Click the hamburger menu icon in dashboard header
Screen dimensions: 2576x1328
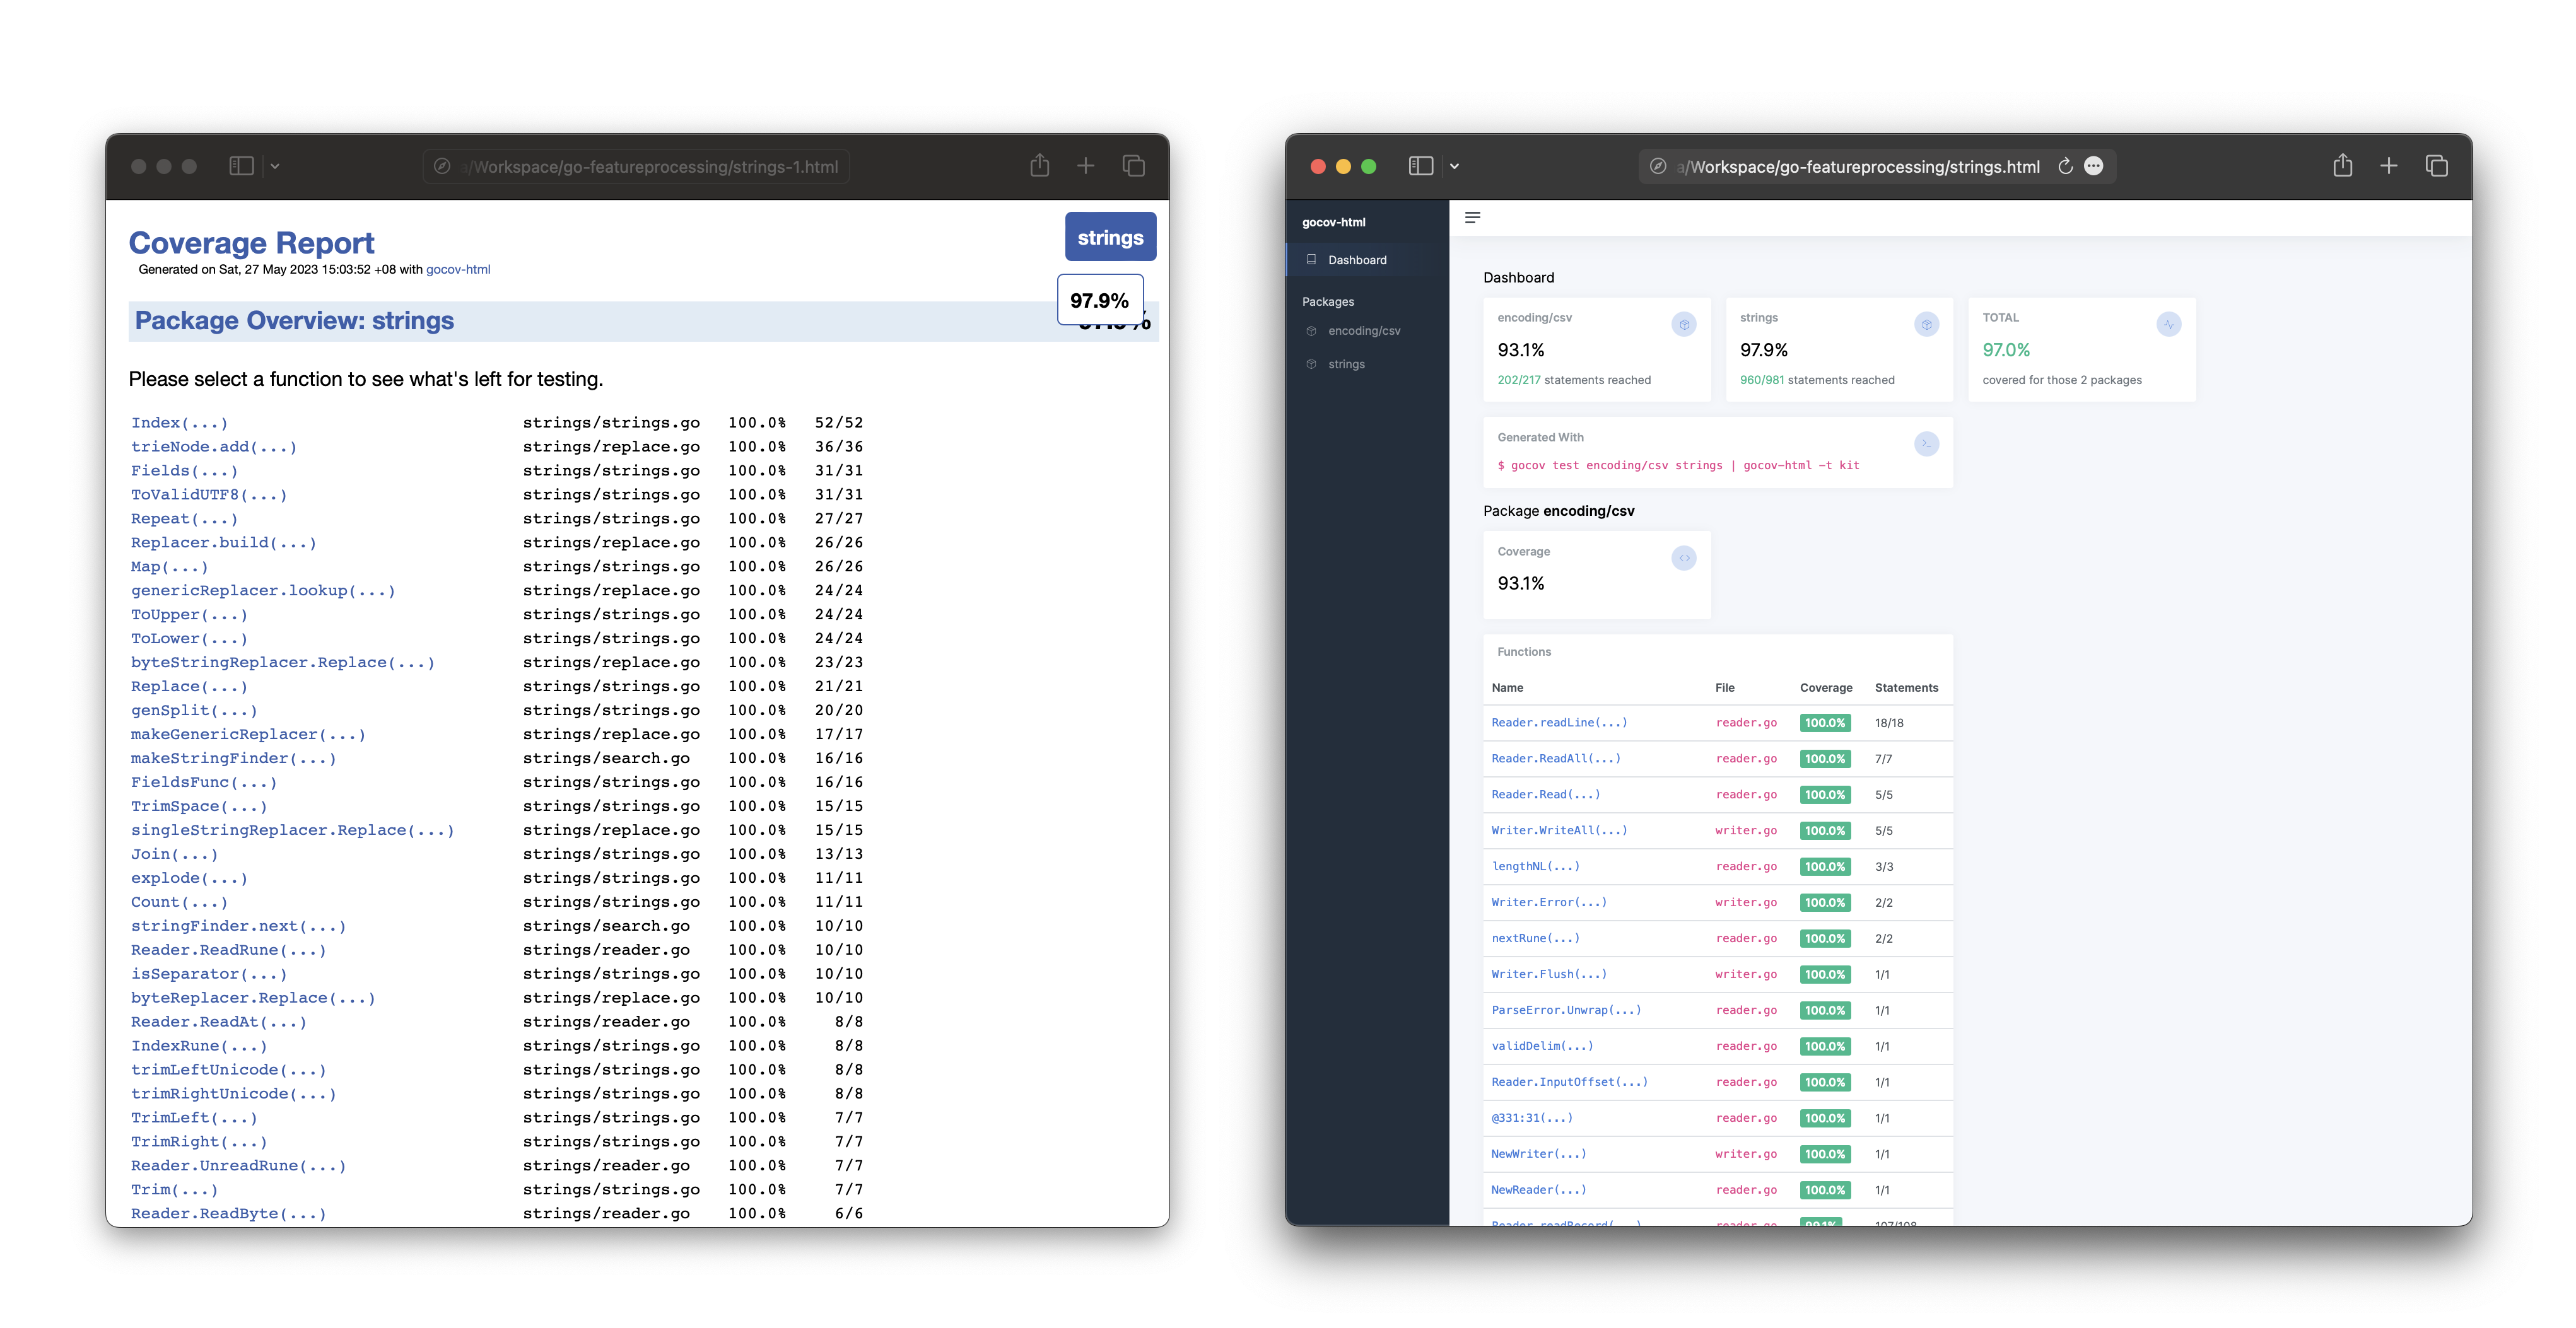point(1472,217)
